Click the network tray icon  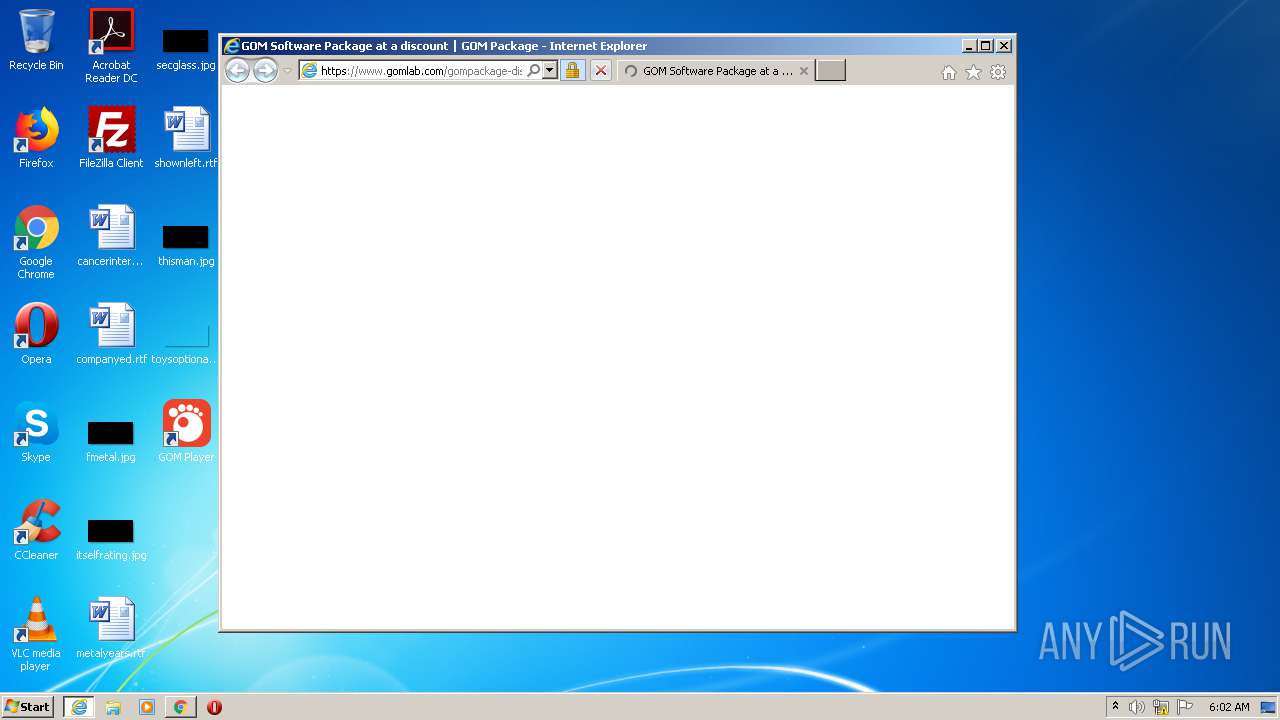click(x=1161, y=707)
